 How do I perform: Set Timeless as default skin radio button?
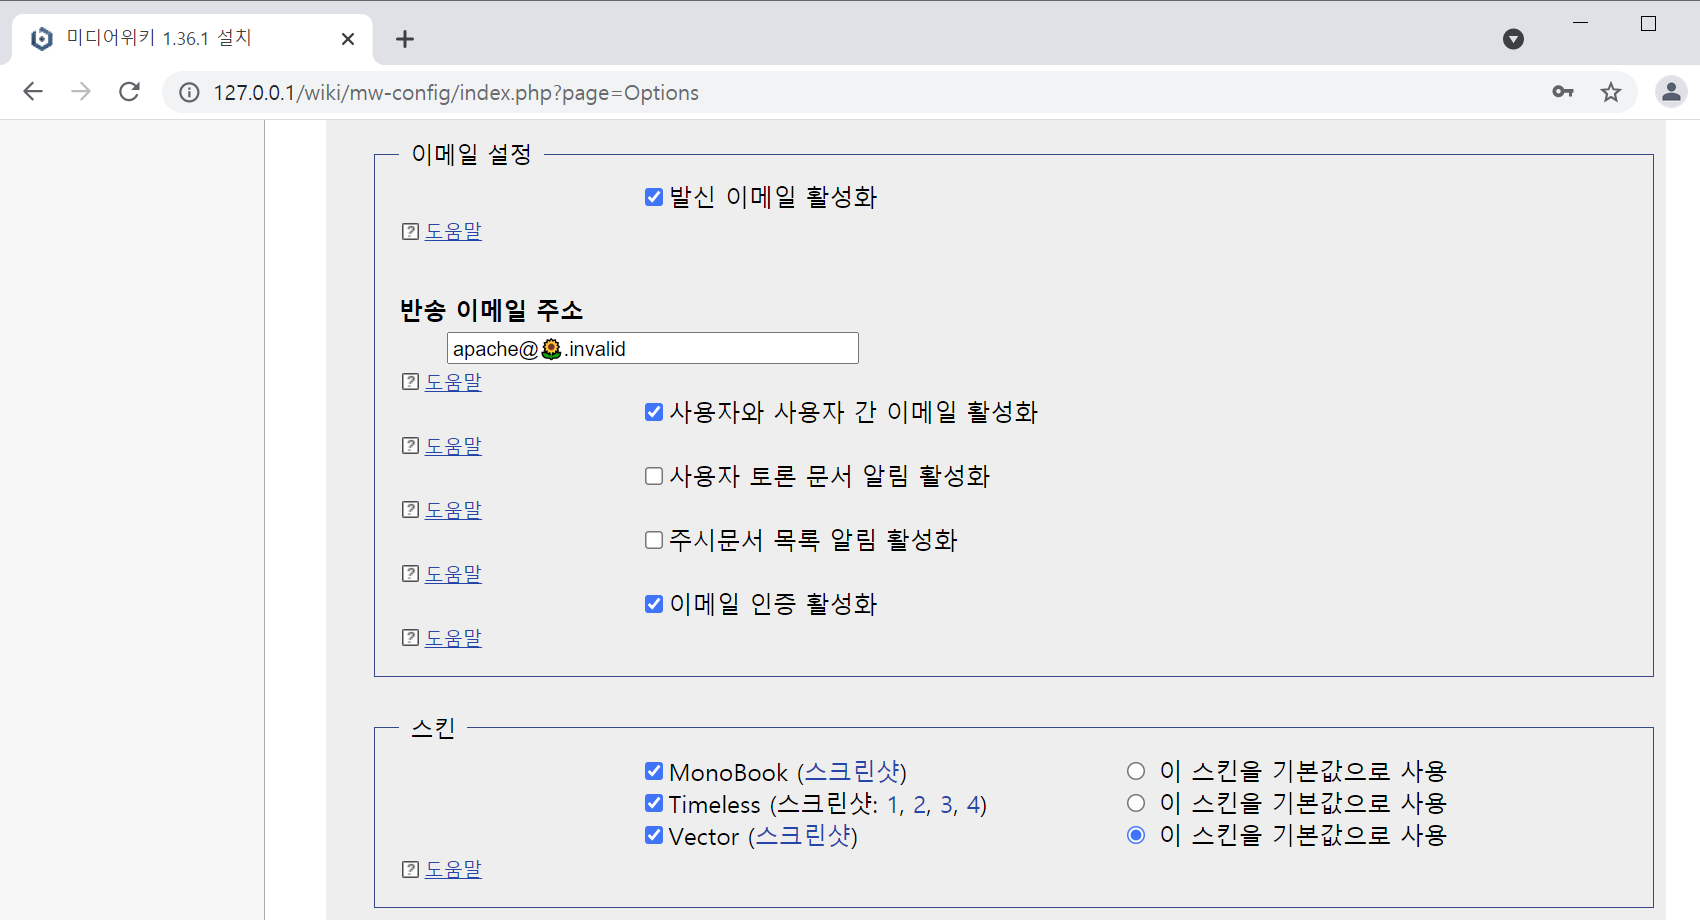click(x=1136, y=803)
